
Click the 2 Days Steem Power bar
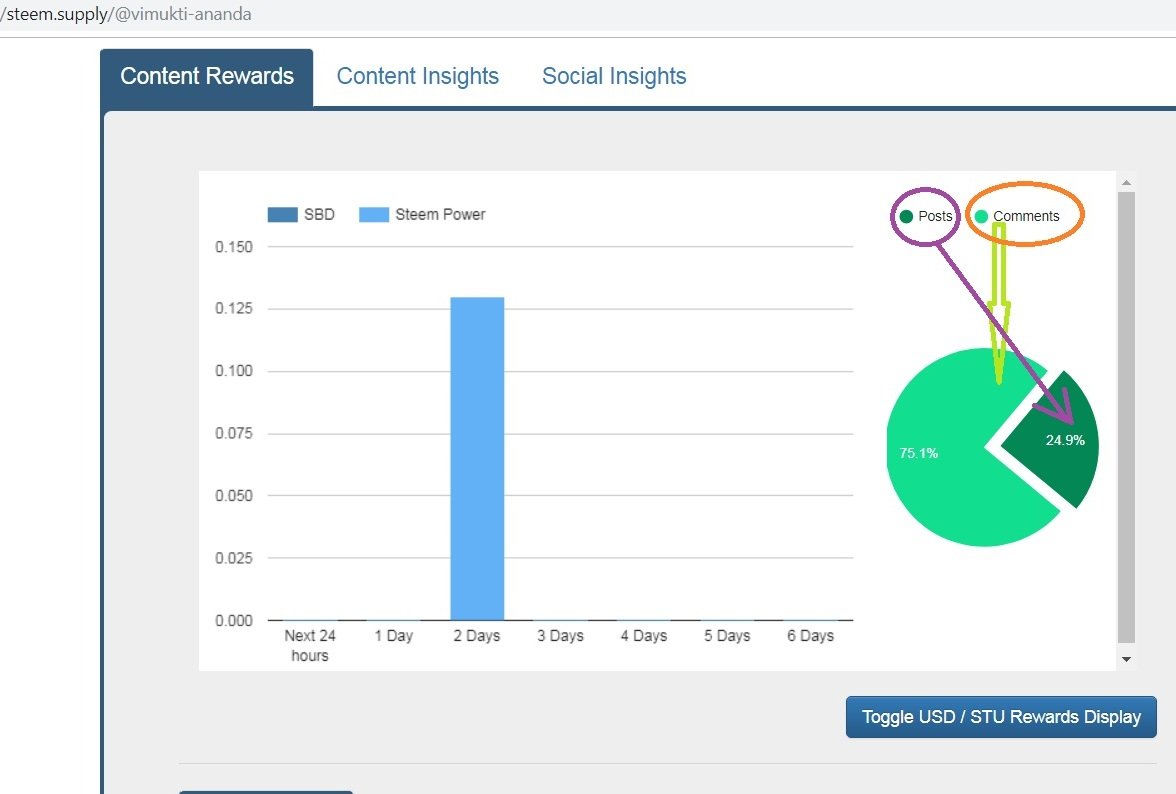click(477, 459)
